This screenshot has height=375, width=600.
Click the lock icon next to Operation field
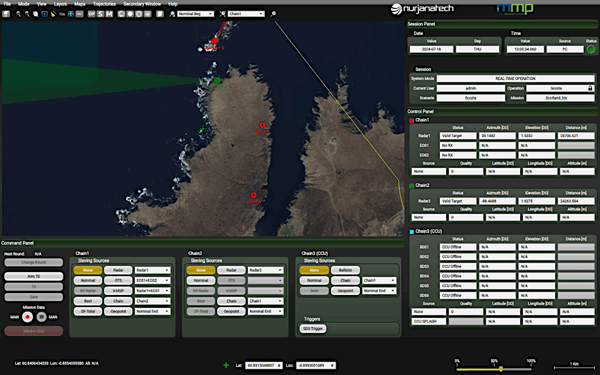[x=590, y=88]
